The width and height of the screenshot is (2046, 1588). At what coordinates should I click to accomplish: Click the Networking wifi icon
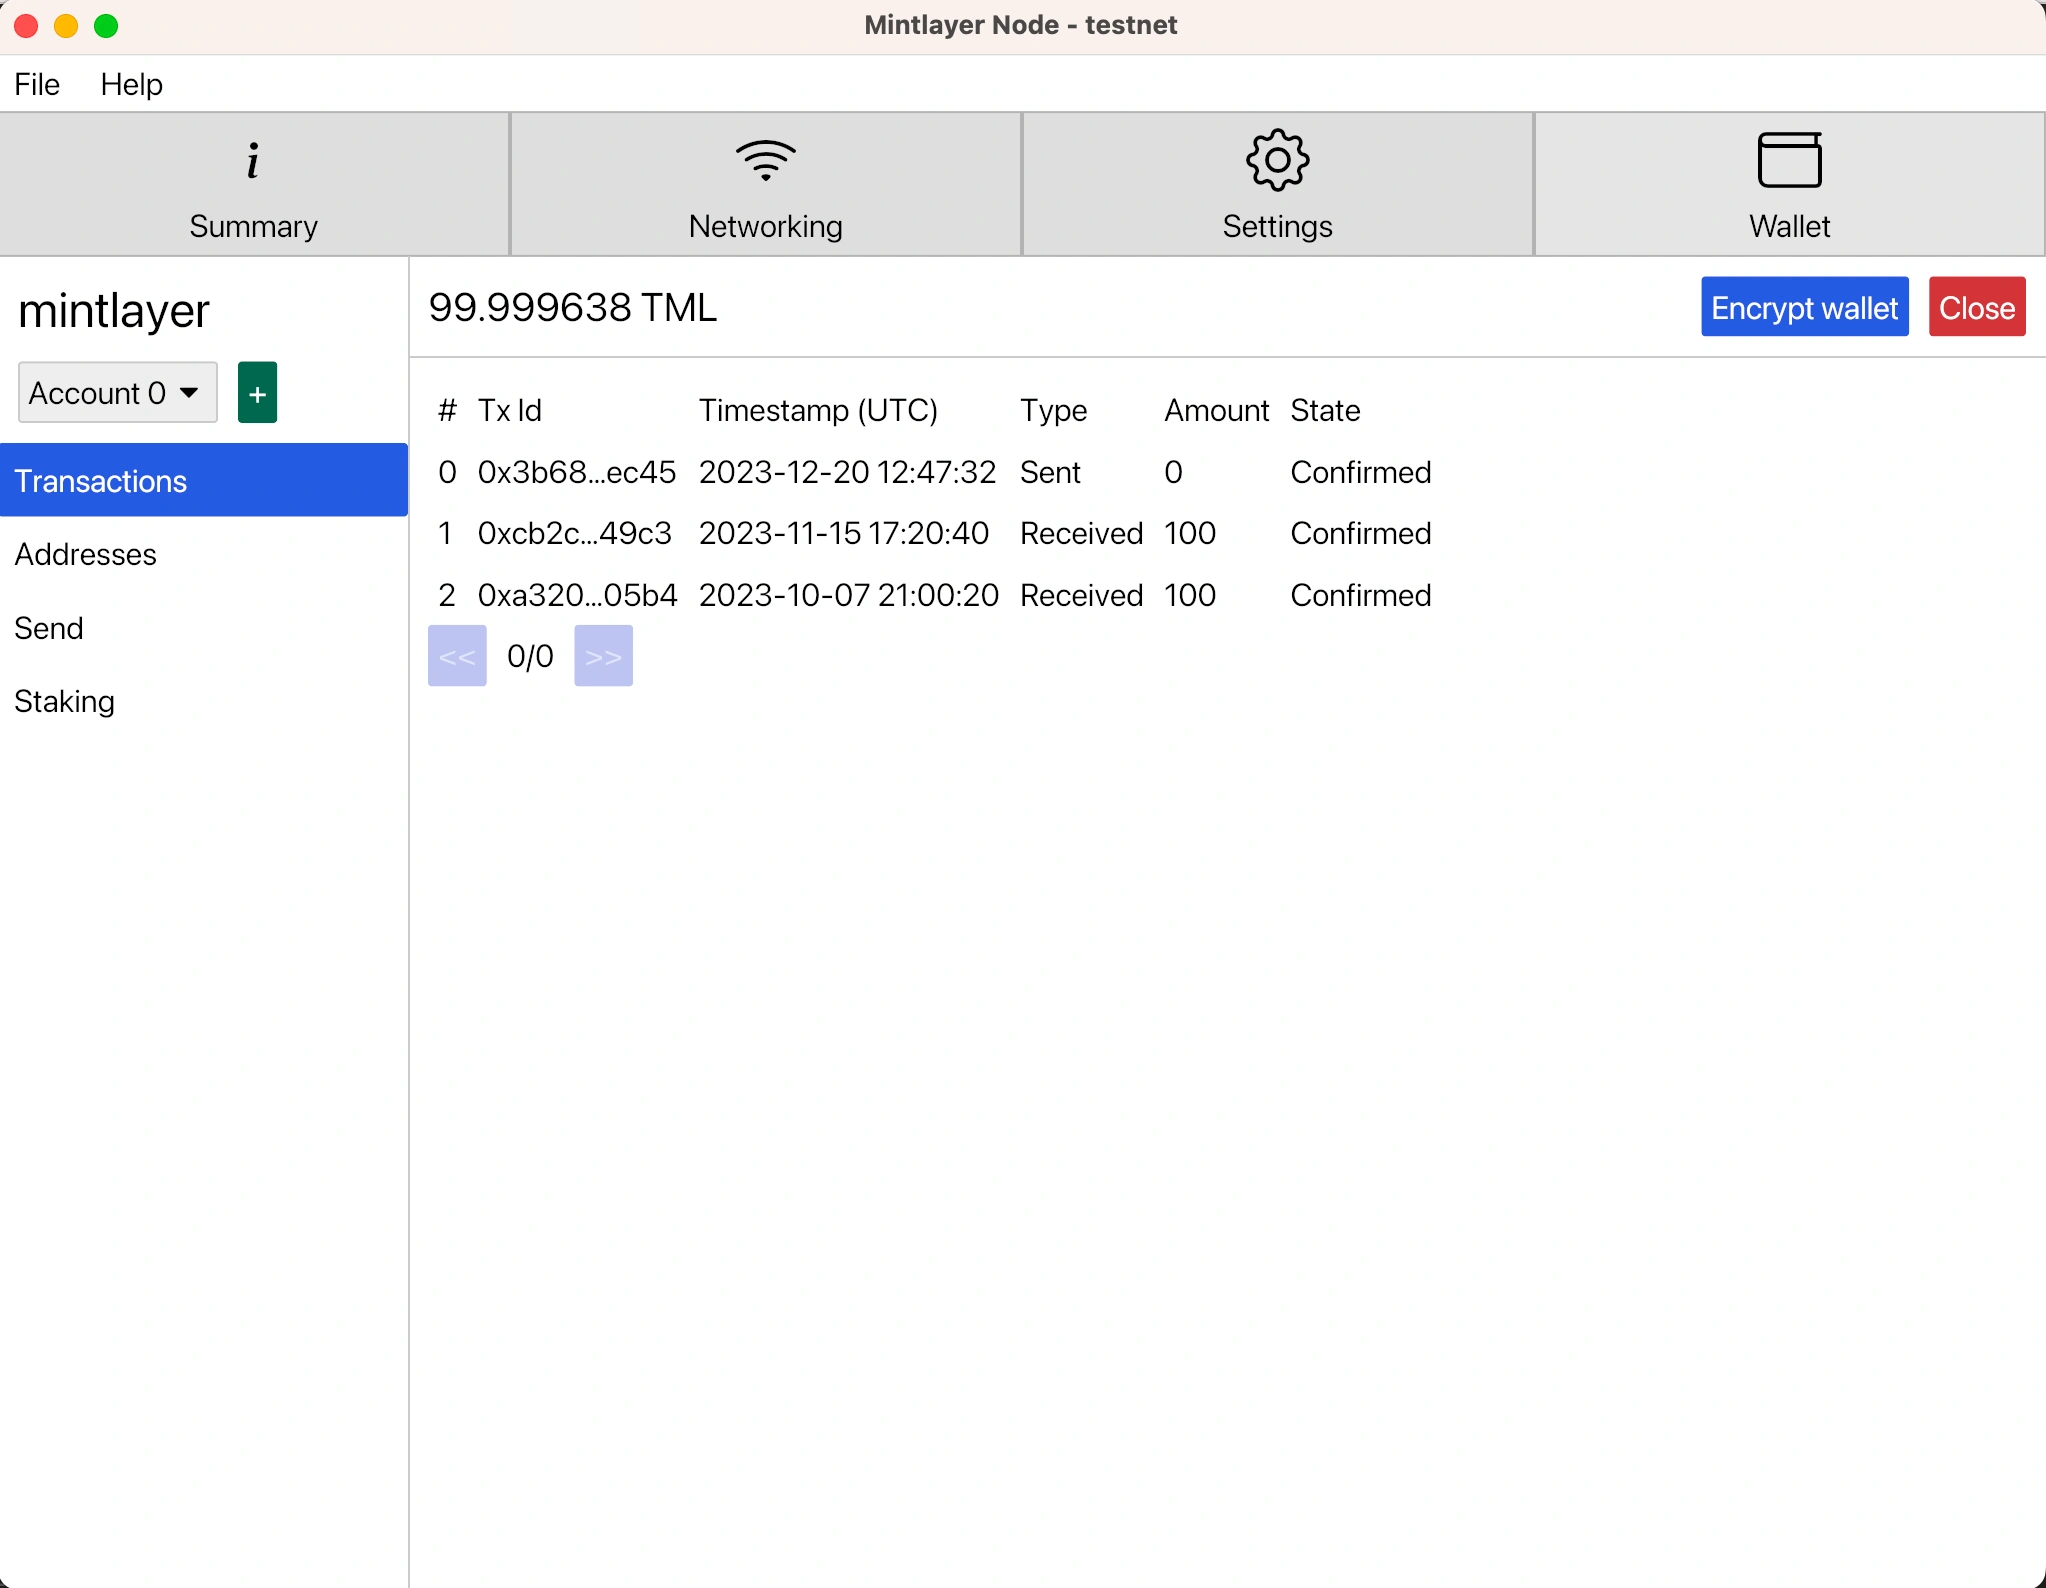(x=765, y=160)
